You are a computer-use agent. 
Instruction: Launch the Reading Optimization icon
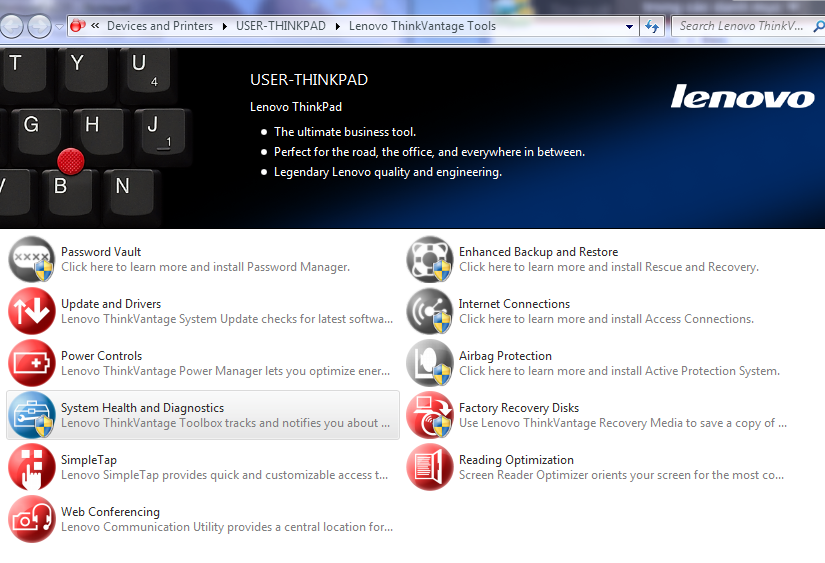click(429, 467)
